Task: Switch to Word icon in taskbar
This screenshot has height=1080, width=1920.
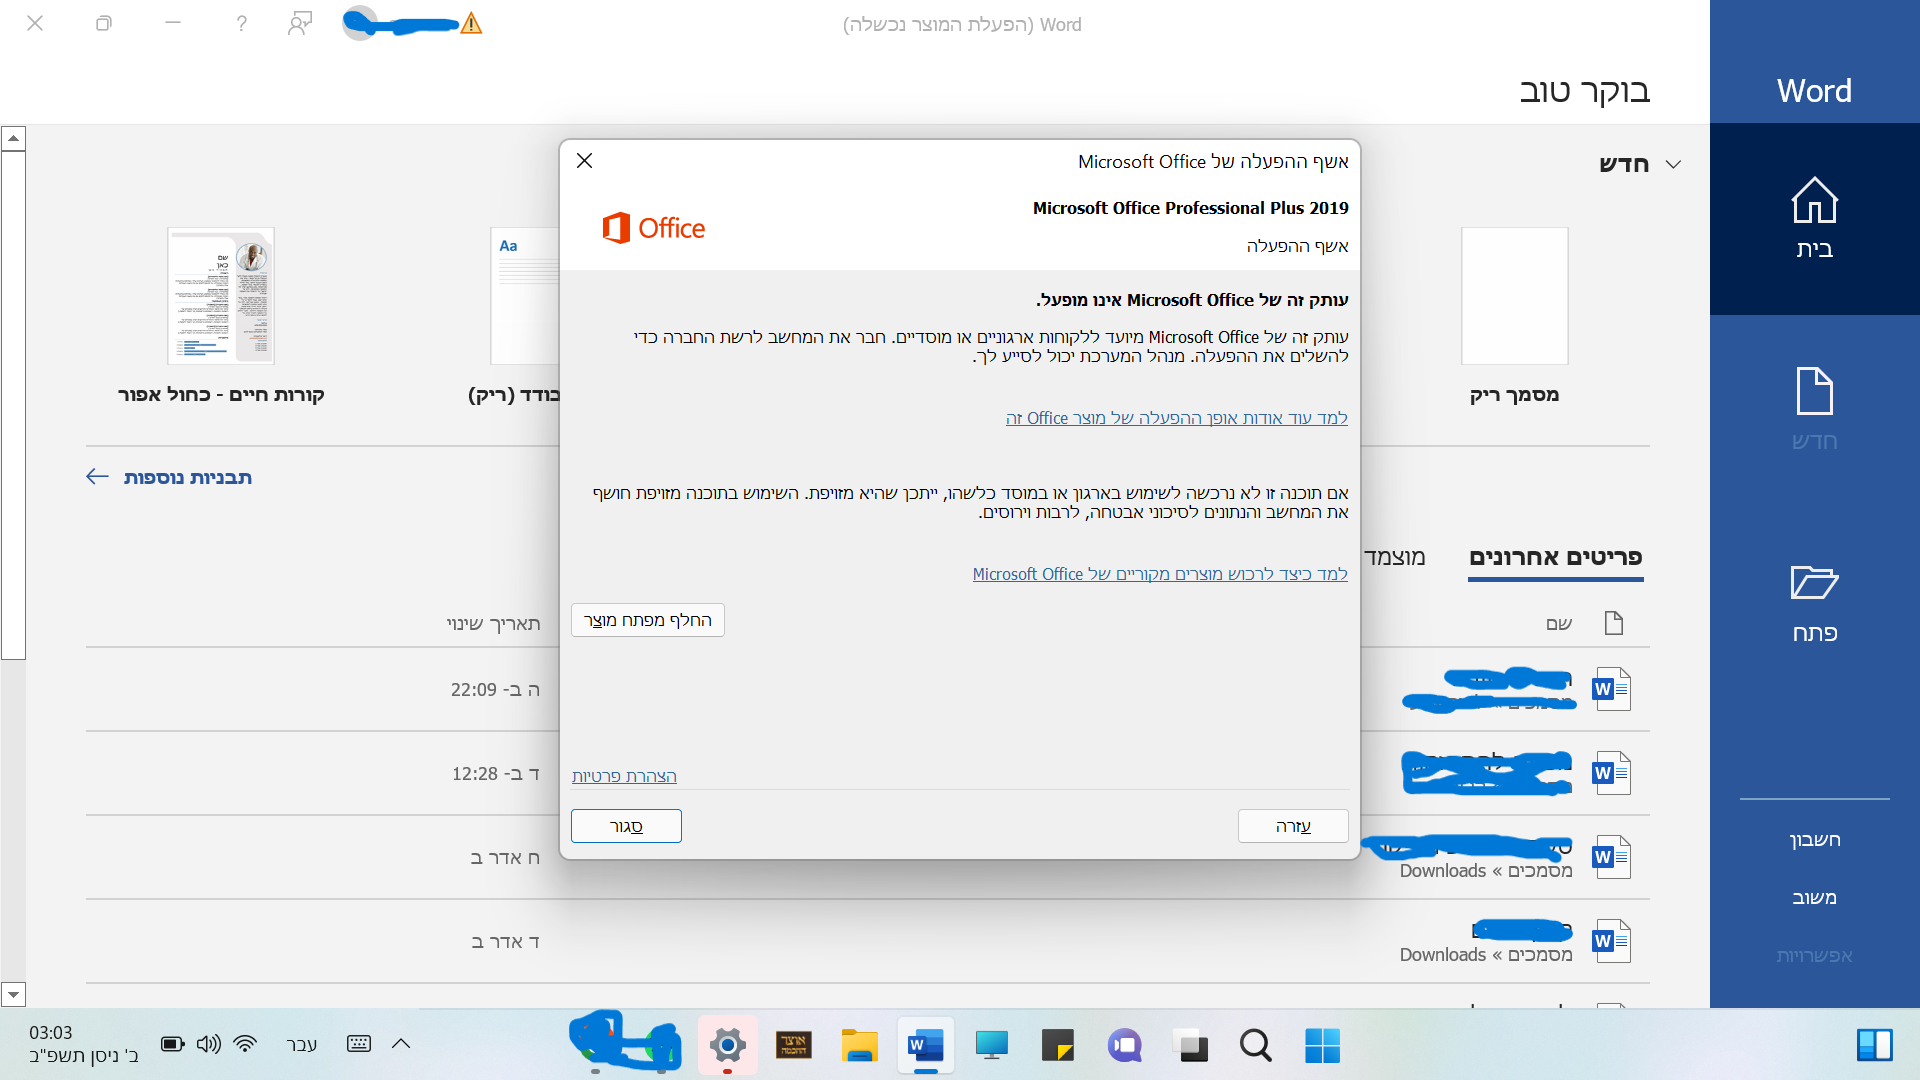Action: [x=926, y=1046]
